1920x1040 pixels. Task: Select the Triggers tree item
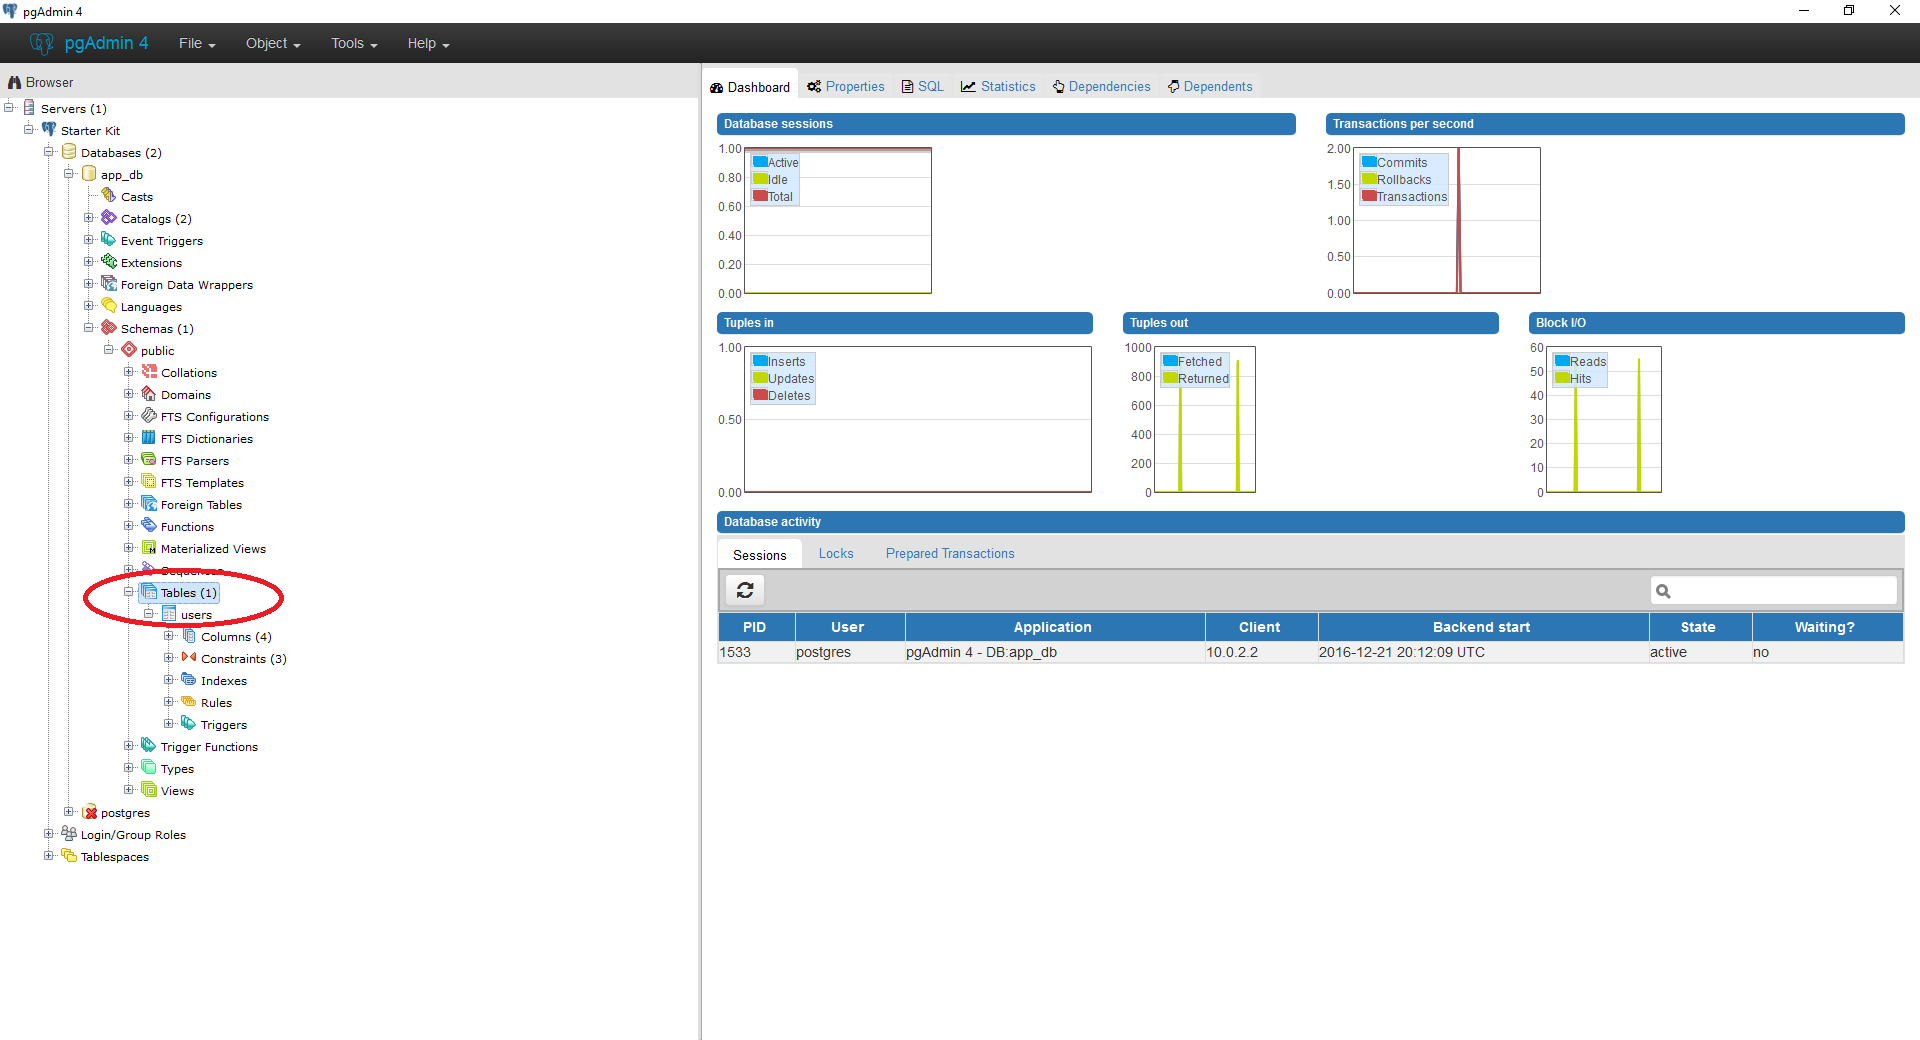pyautogui.click(x=224, y=725)
